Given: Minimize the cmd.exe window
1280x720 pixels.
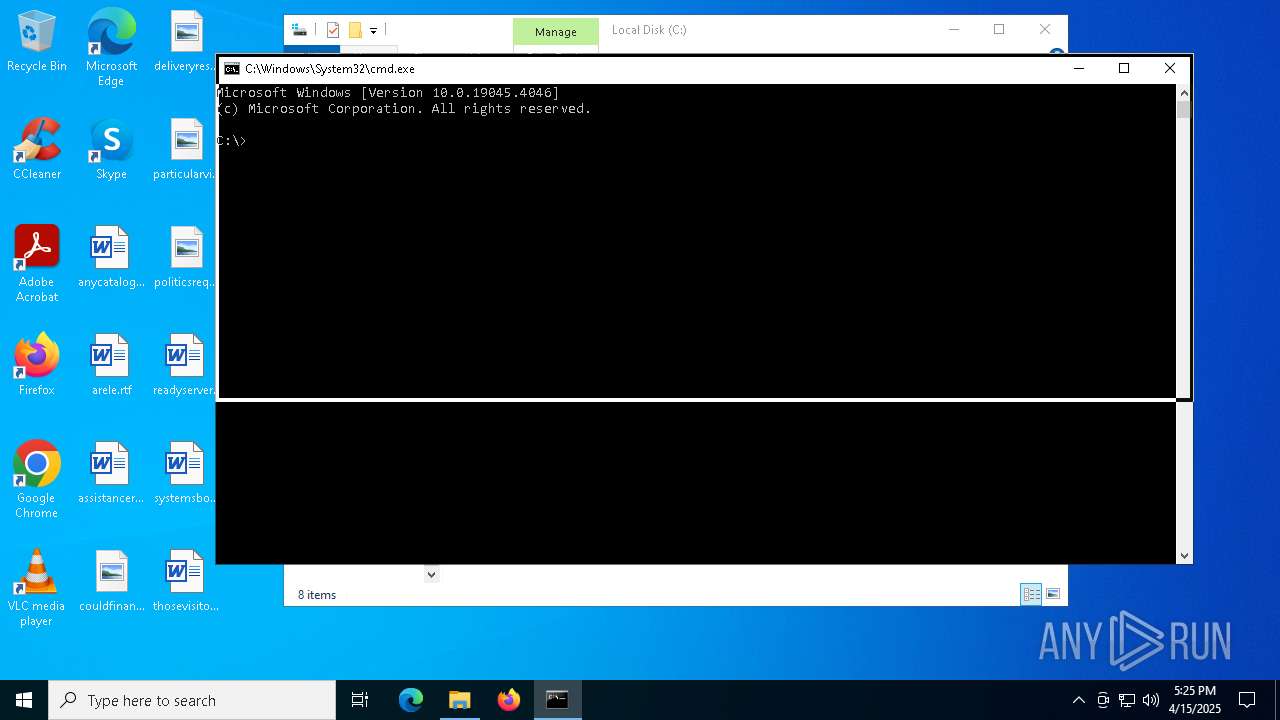Looking at the screenshot, I should point(1078,69).
